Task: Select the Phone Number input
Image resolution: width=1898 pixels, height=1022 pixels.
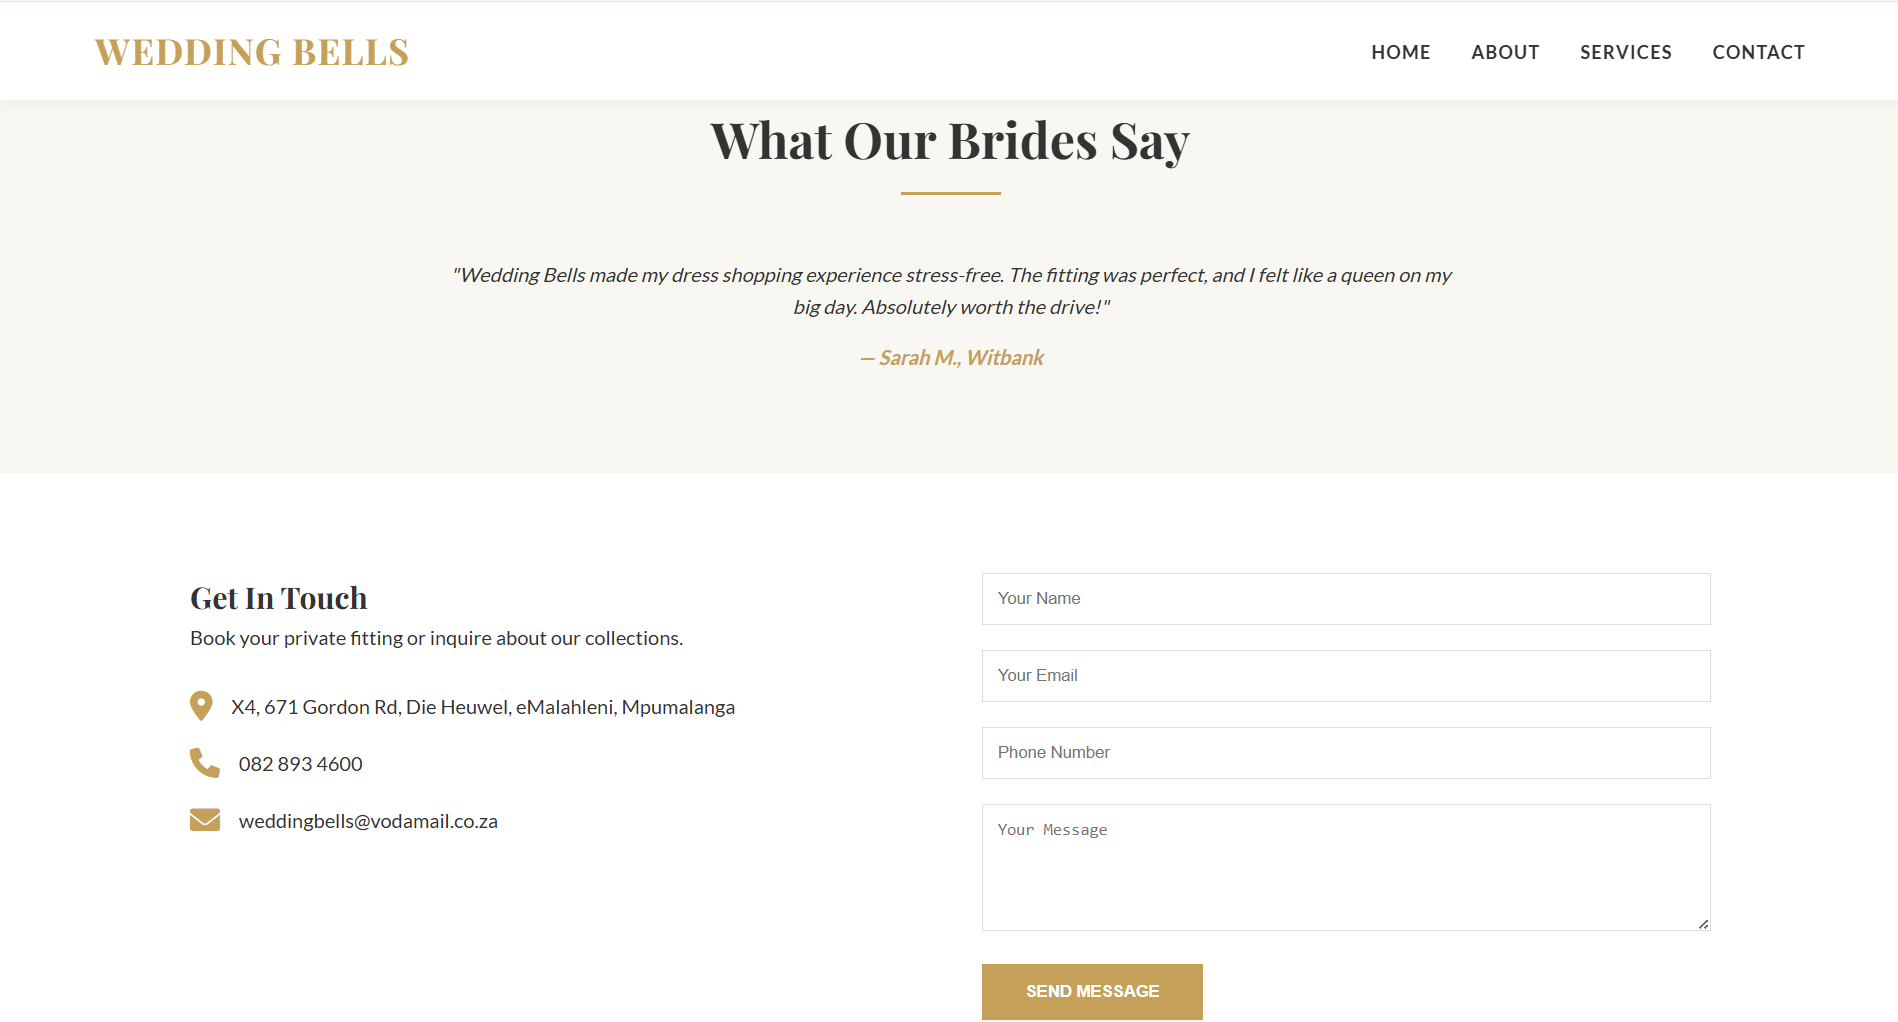Action: [1345, 753]
